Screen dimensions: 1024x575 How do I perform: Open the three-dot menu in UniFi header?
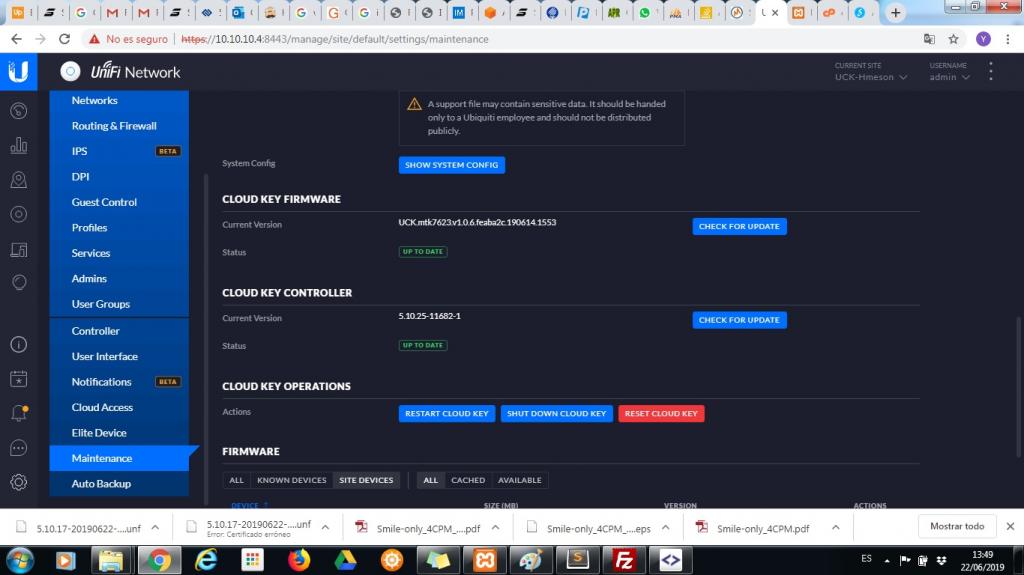point(991,71)
